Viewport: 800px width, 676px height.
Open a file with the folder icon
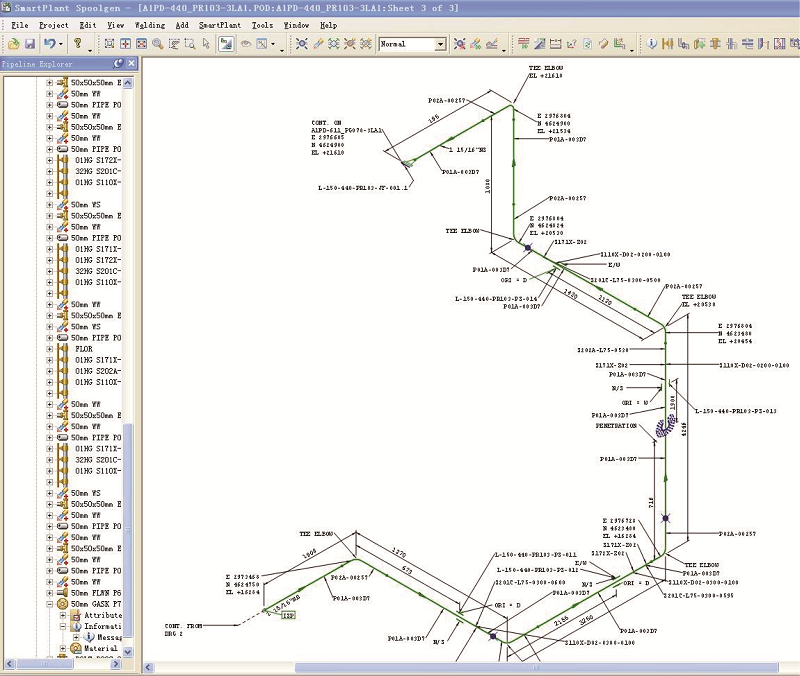tap(14, 44)
